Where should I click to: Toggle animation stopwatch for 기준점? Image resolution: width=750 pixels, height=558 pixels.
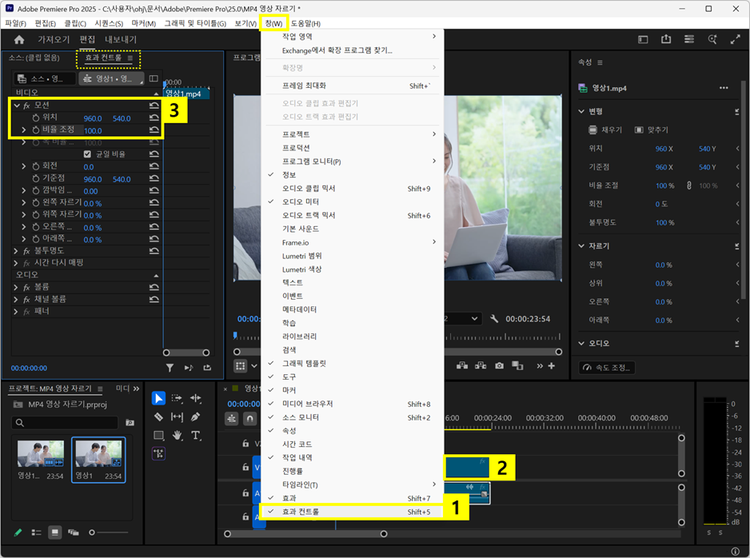tap(36, 178)
